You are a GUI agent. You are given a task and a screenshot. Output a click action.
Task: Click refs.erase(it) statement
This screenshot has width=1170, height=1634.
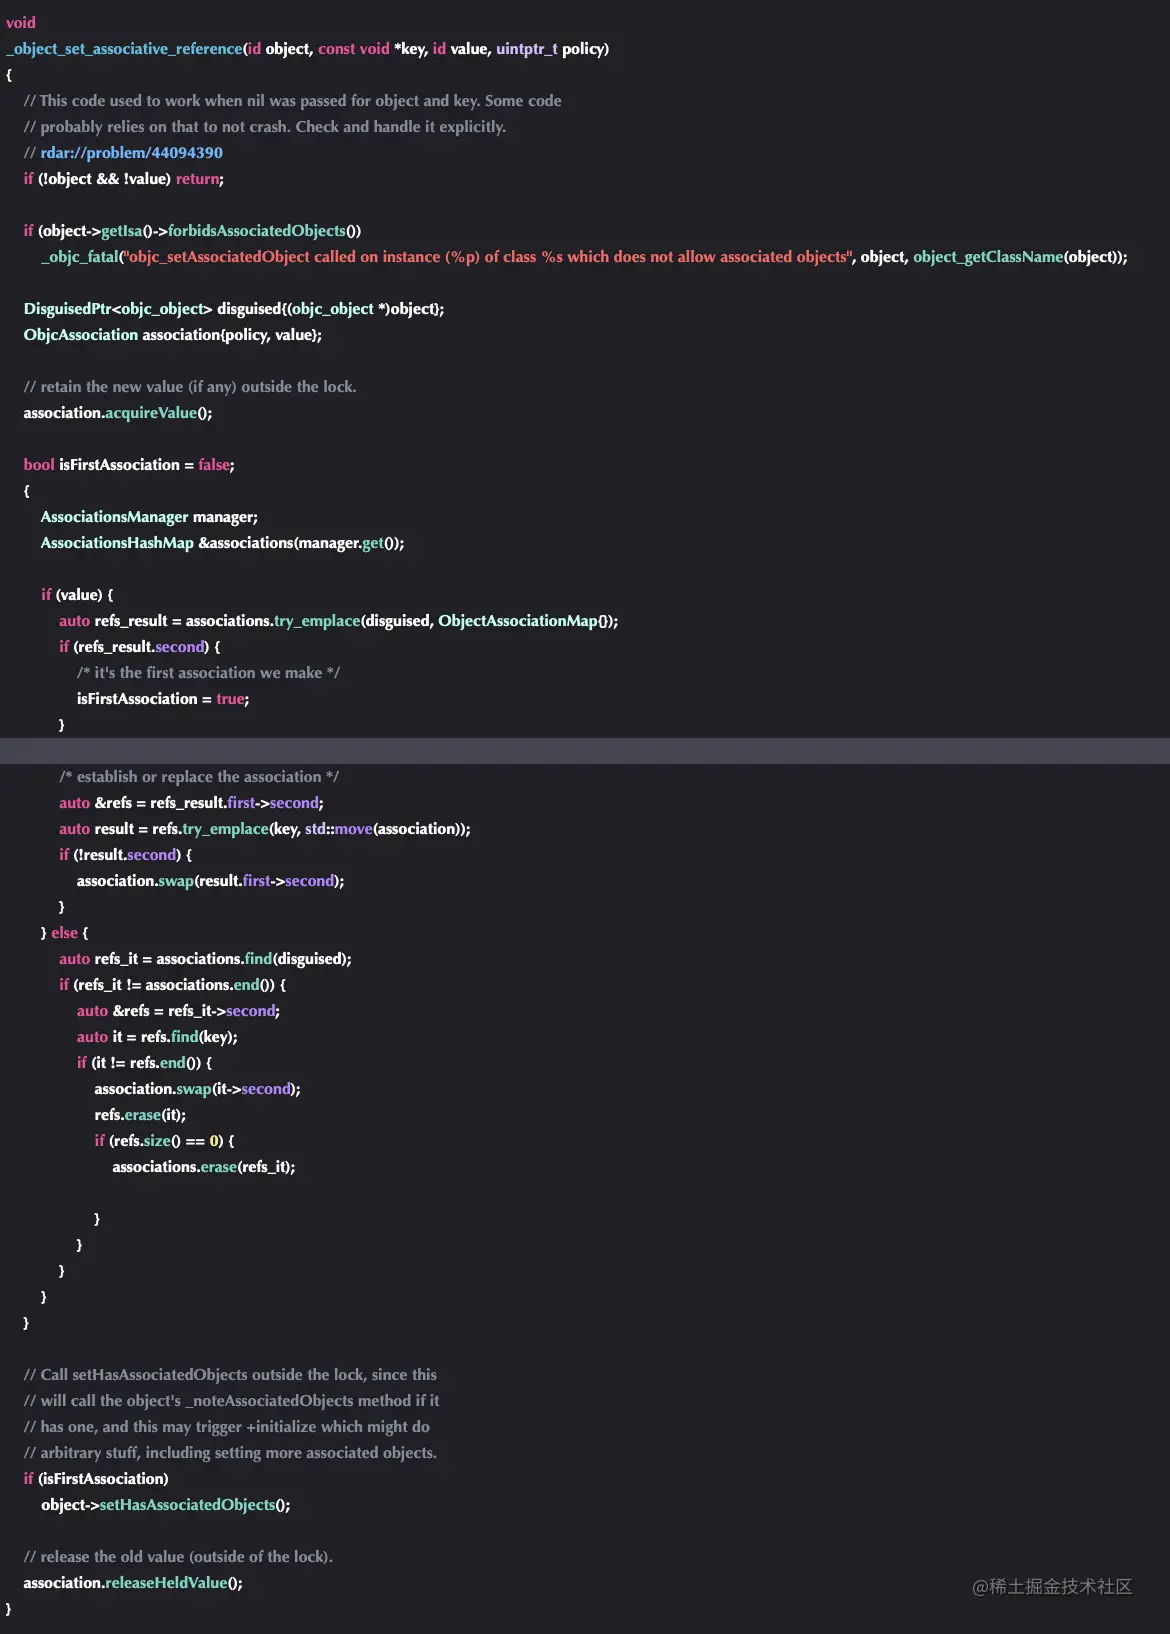(x=140, y=1115)
